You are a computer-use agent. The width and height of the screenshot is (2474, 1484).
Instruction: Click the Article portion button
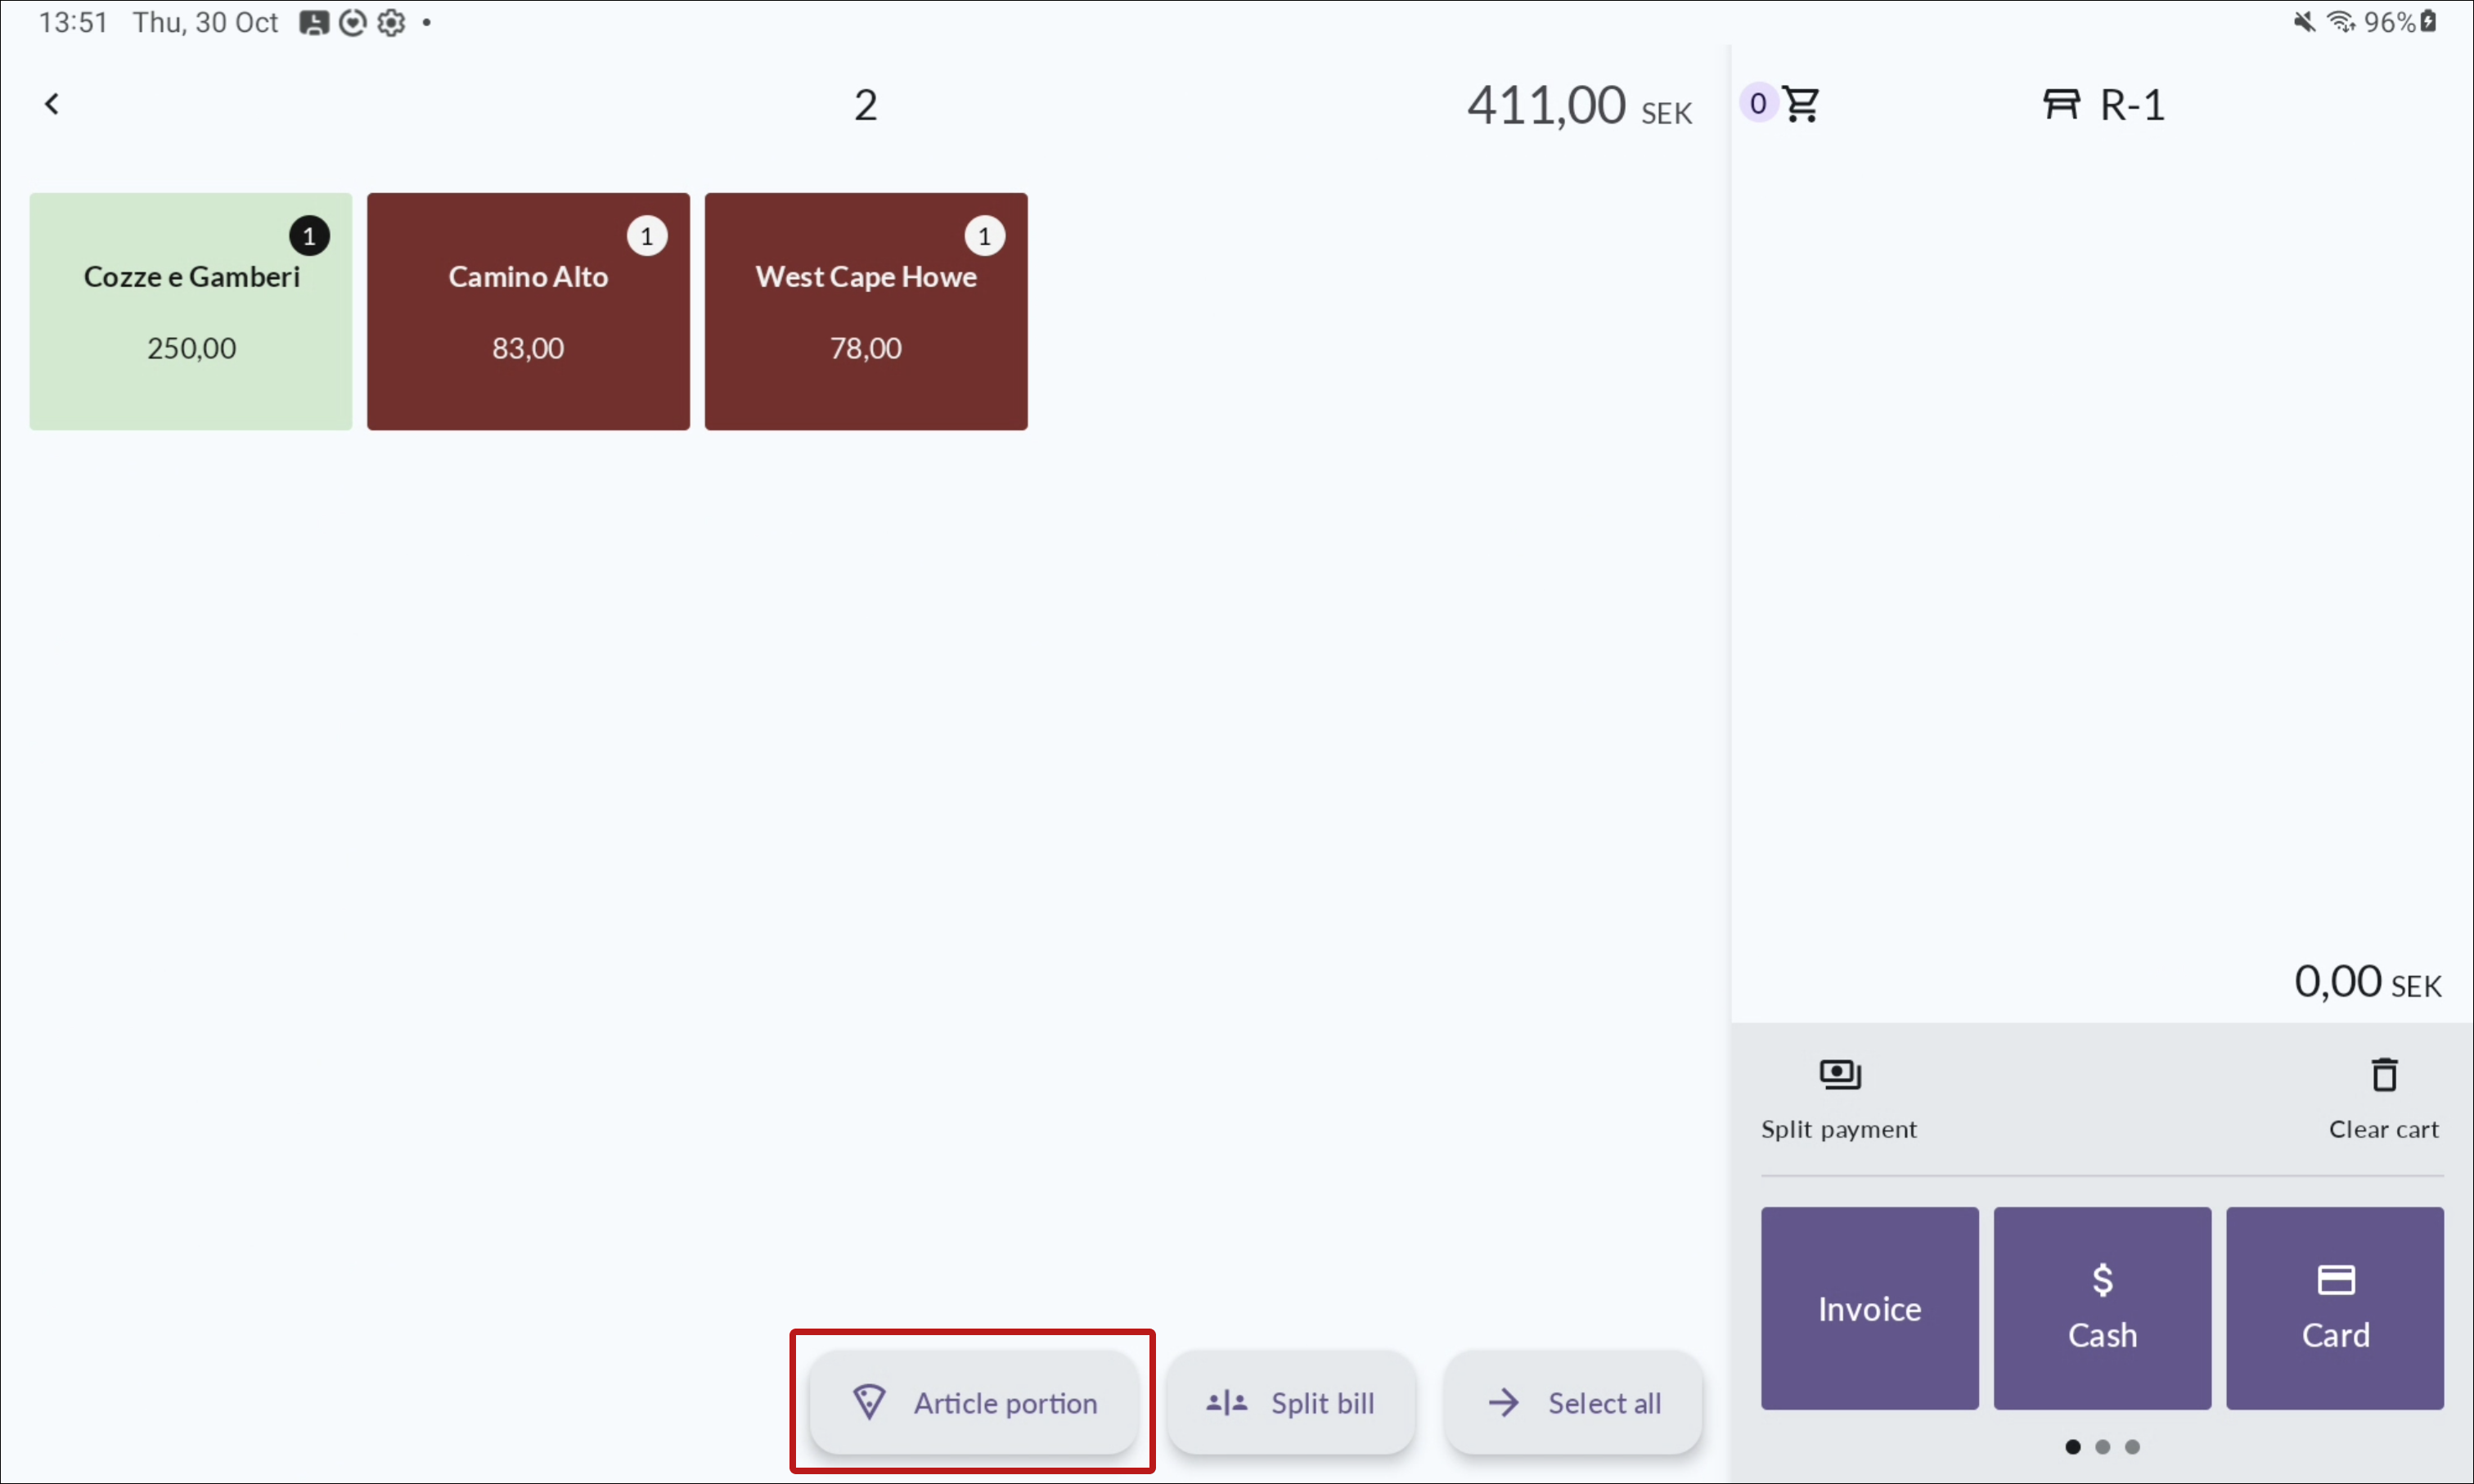tap(973, 1402)
